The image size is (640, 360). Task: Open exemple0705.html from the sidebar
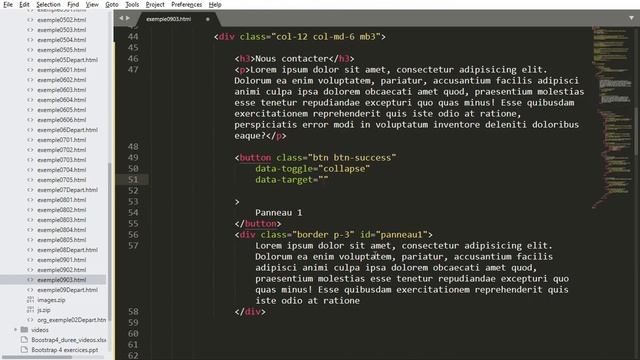[62, 180]
